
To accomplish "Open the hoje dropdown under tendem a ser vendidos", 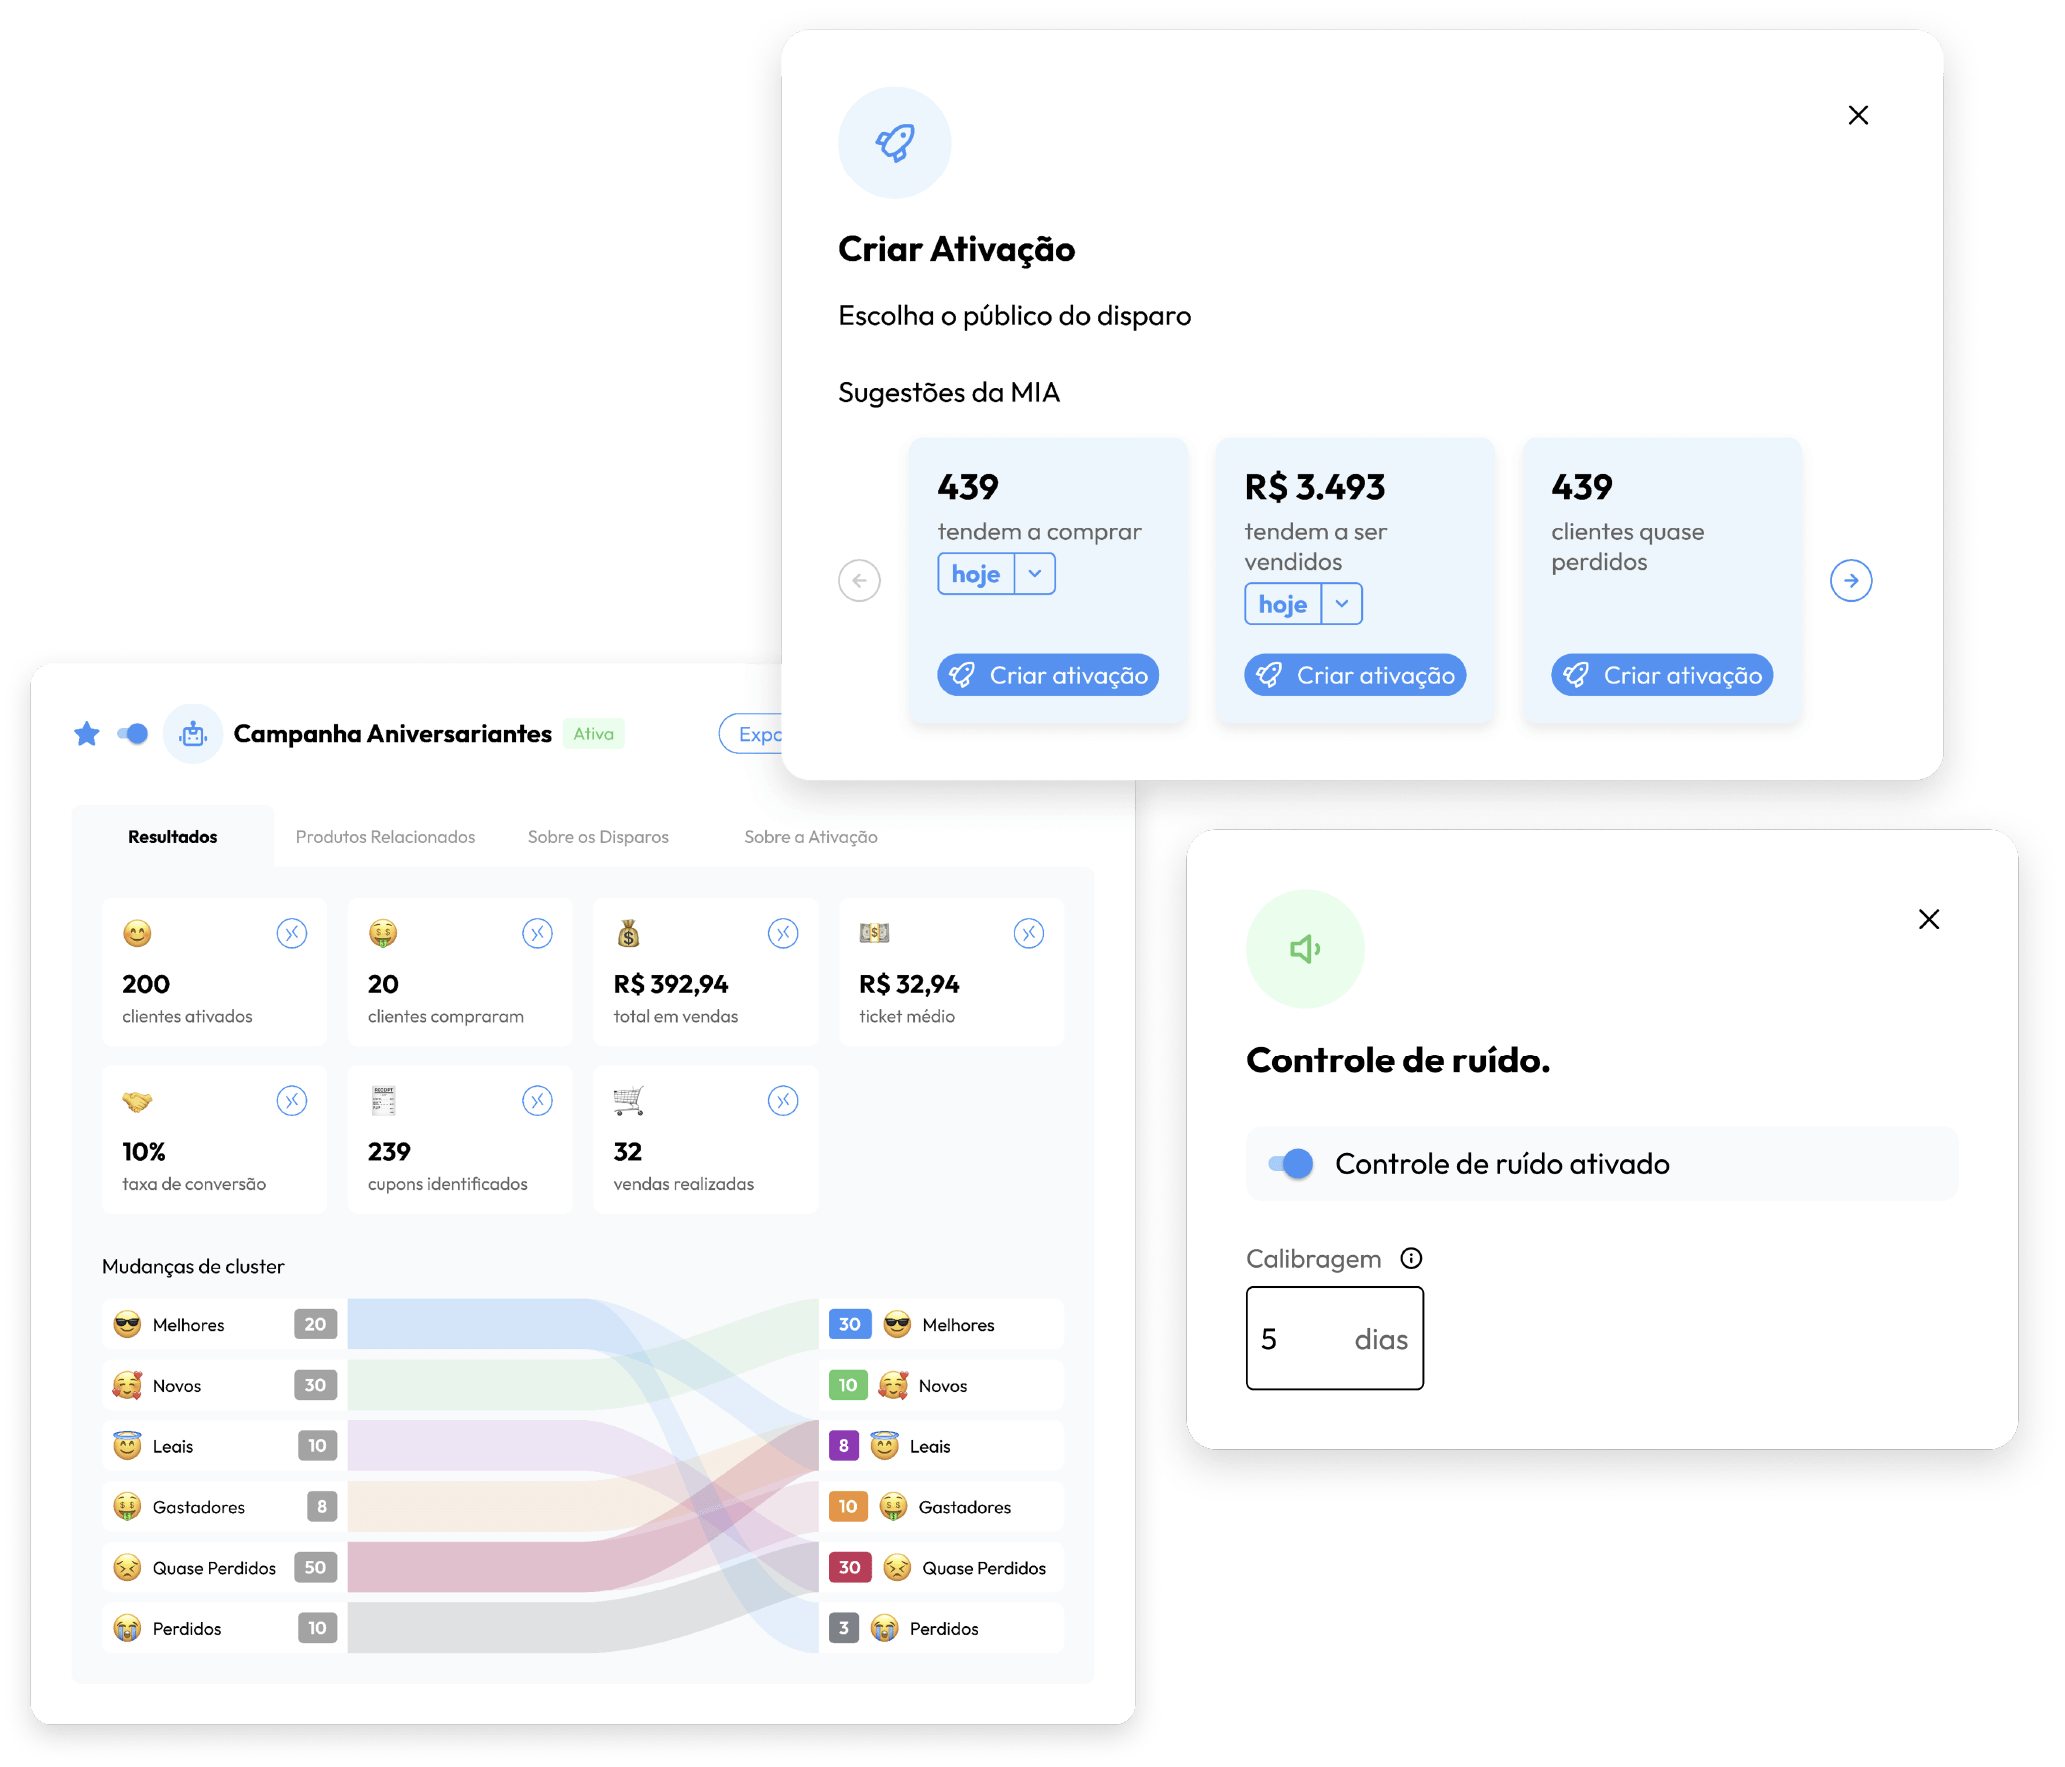I will click(1342, 604).
